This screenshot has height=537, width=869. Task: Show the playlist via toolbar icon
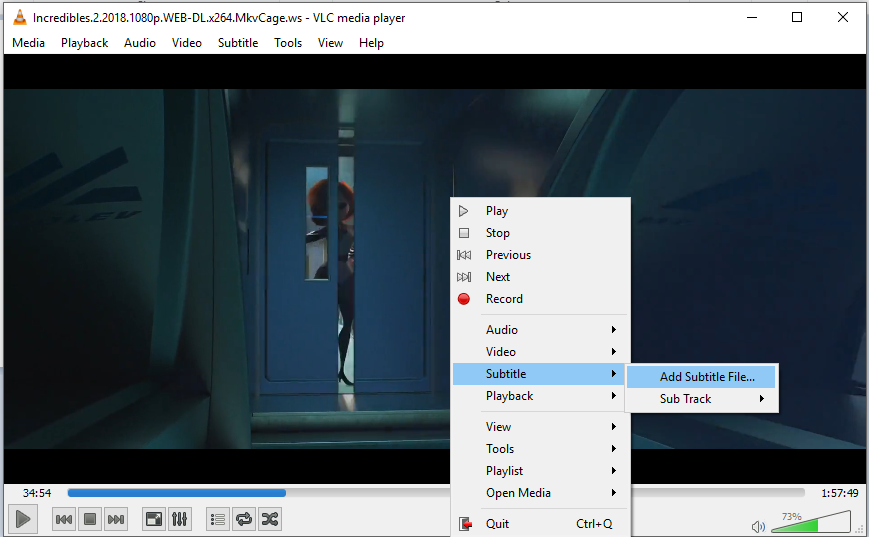pyautogui.click(x=218, y=519)
